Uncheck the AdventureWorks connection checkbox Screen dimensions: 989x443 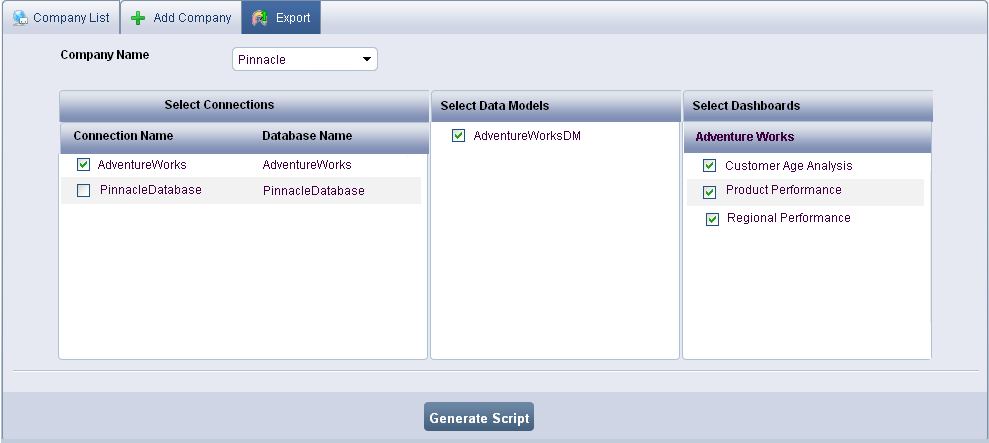point(84,165)
